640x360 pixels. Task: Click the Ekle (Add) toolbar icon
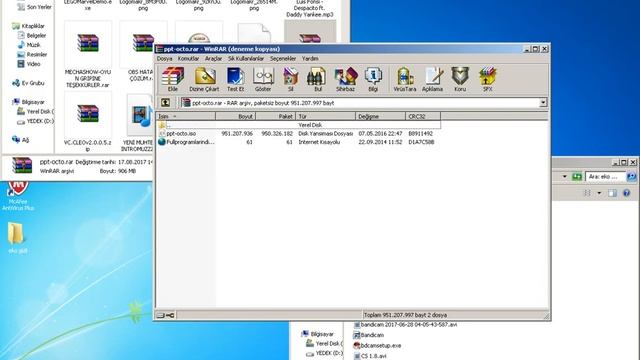[173, 79]
